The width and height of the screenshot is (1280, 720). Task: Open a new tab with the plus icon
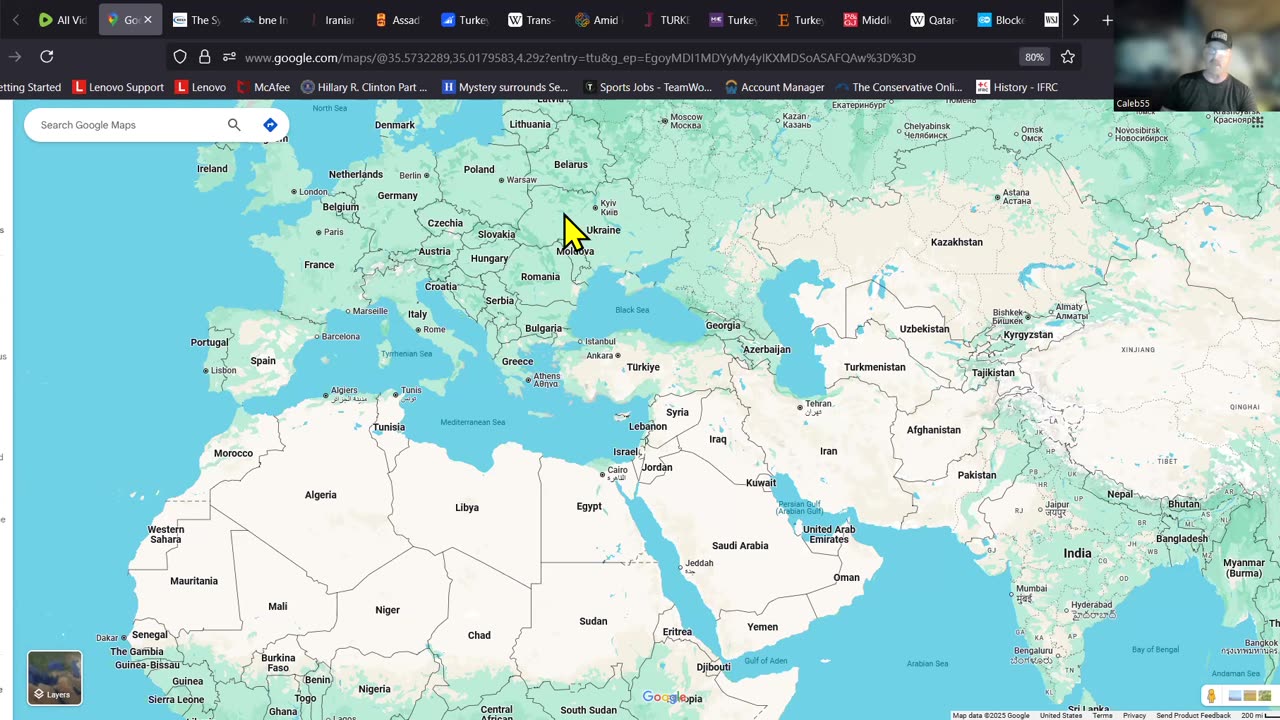click(x=1107, y=20)
